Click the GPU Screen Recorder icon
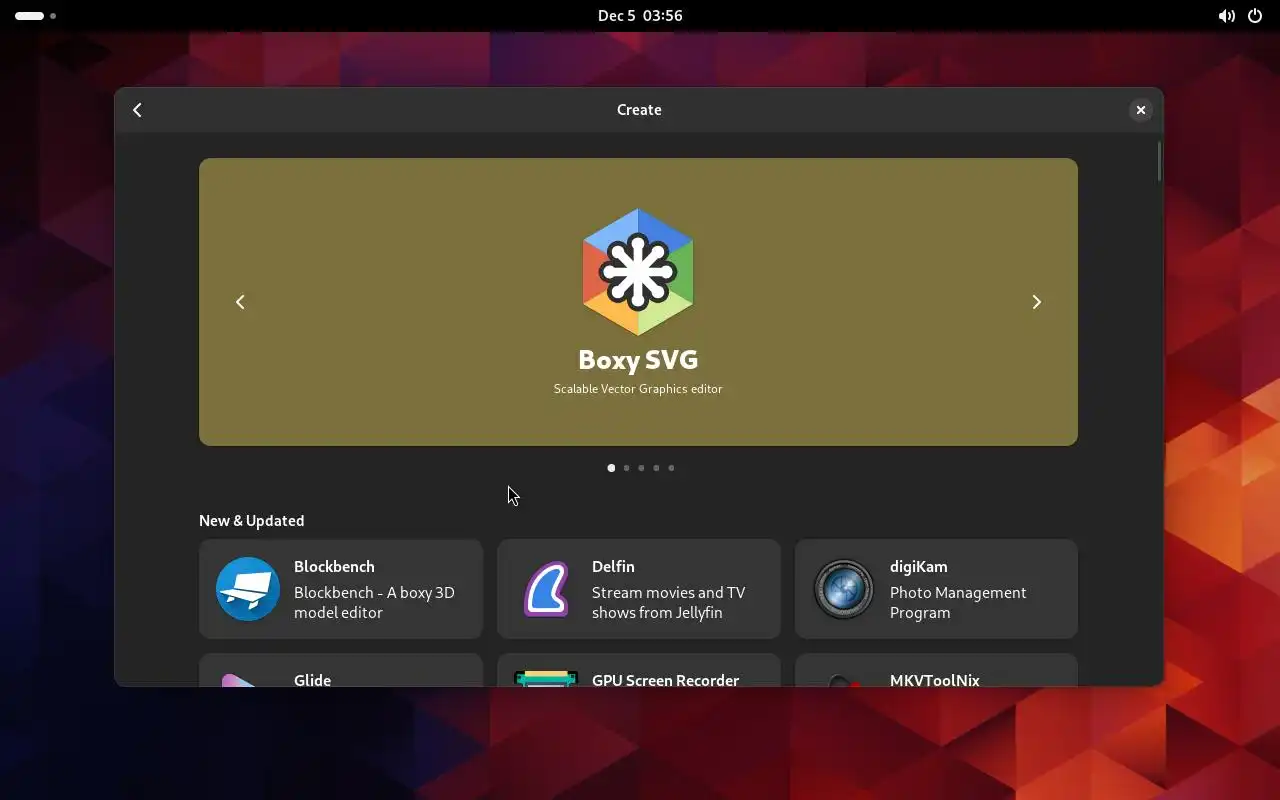This screenshot has height=800, width=1280. (x=546, y=678)
